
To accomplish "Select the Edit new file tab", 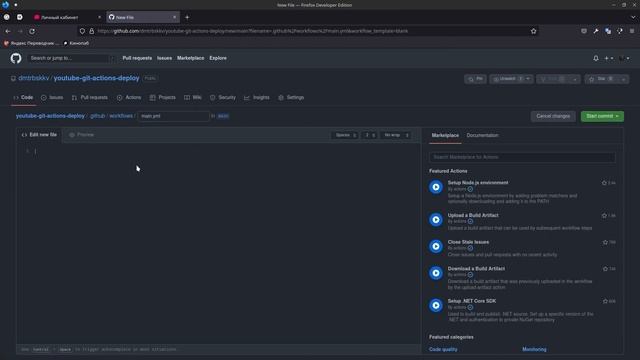I will coord(39,135).
